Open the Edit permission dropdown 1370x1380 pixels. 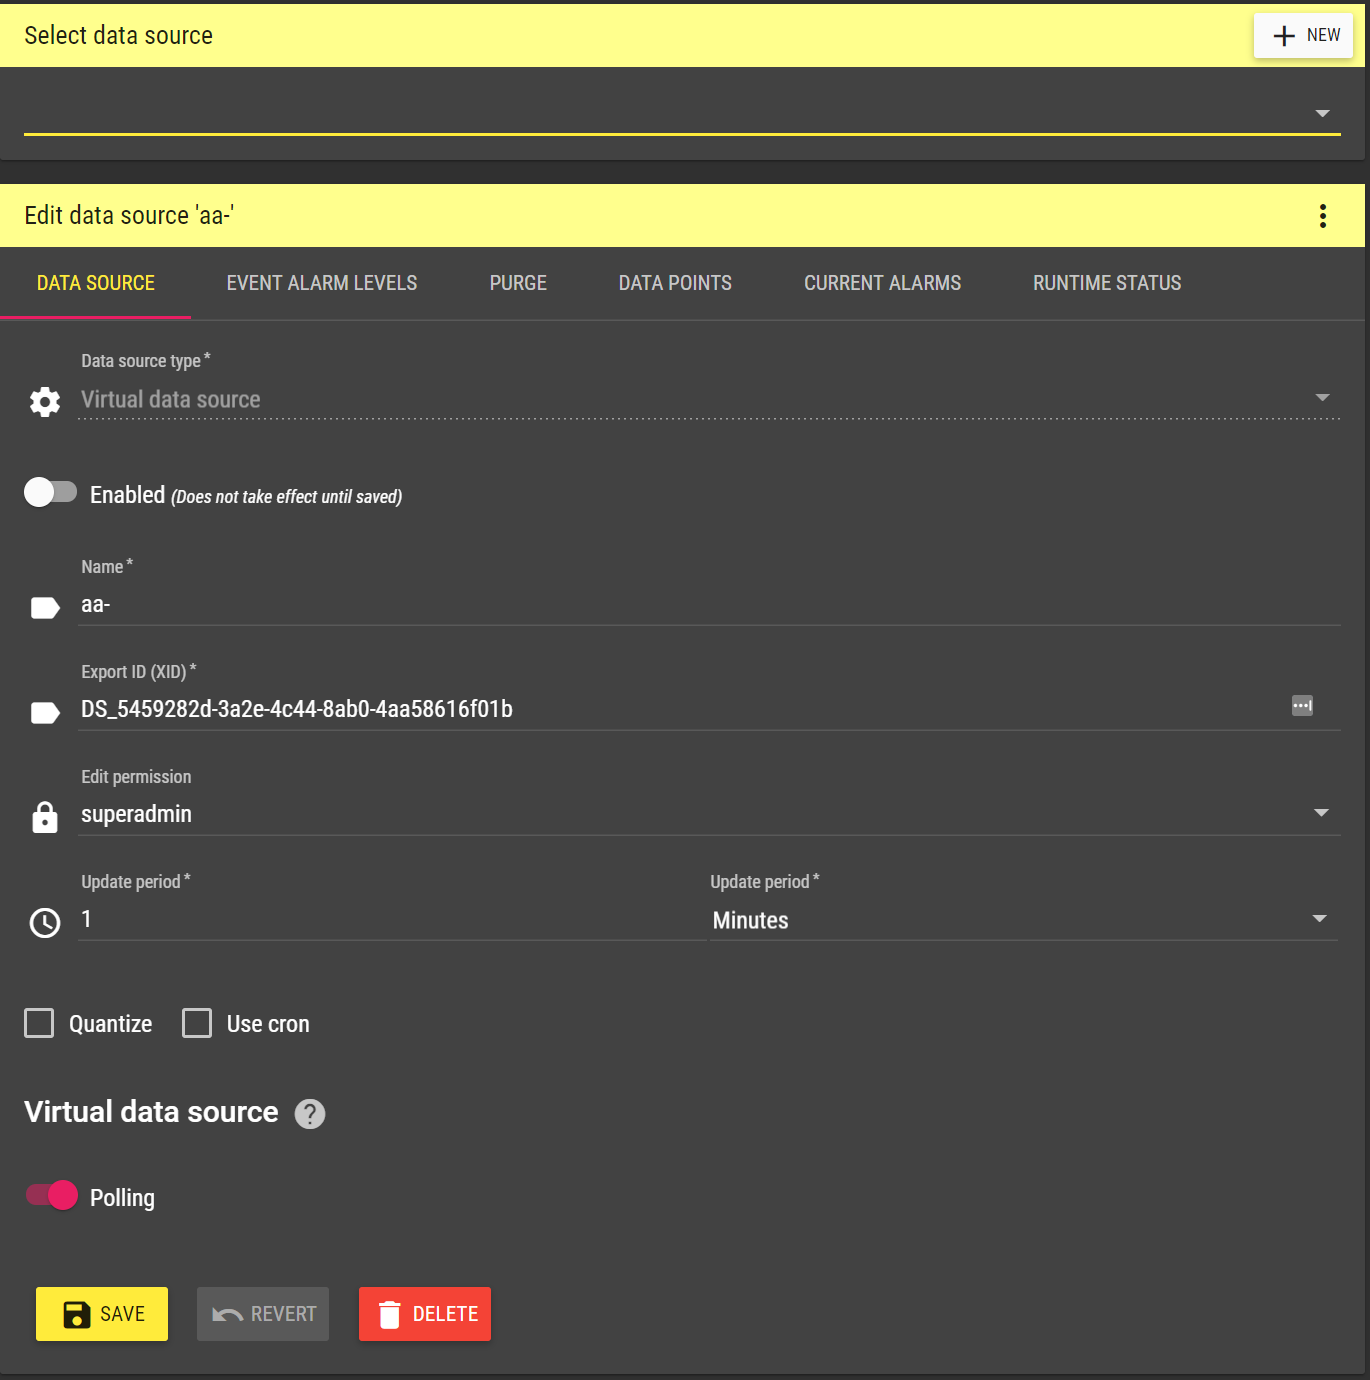(x=1322, y=813)
